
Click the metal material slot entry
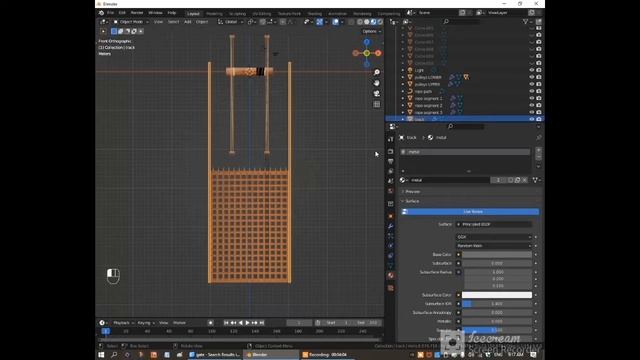[x=465, y=152]
